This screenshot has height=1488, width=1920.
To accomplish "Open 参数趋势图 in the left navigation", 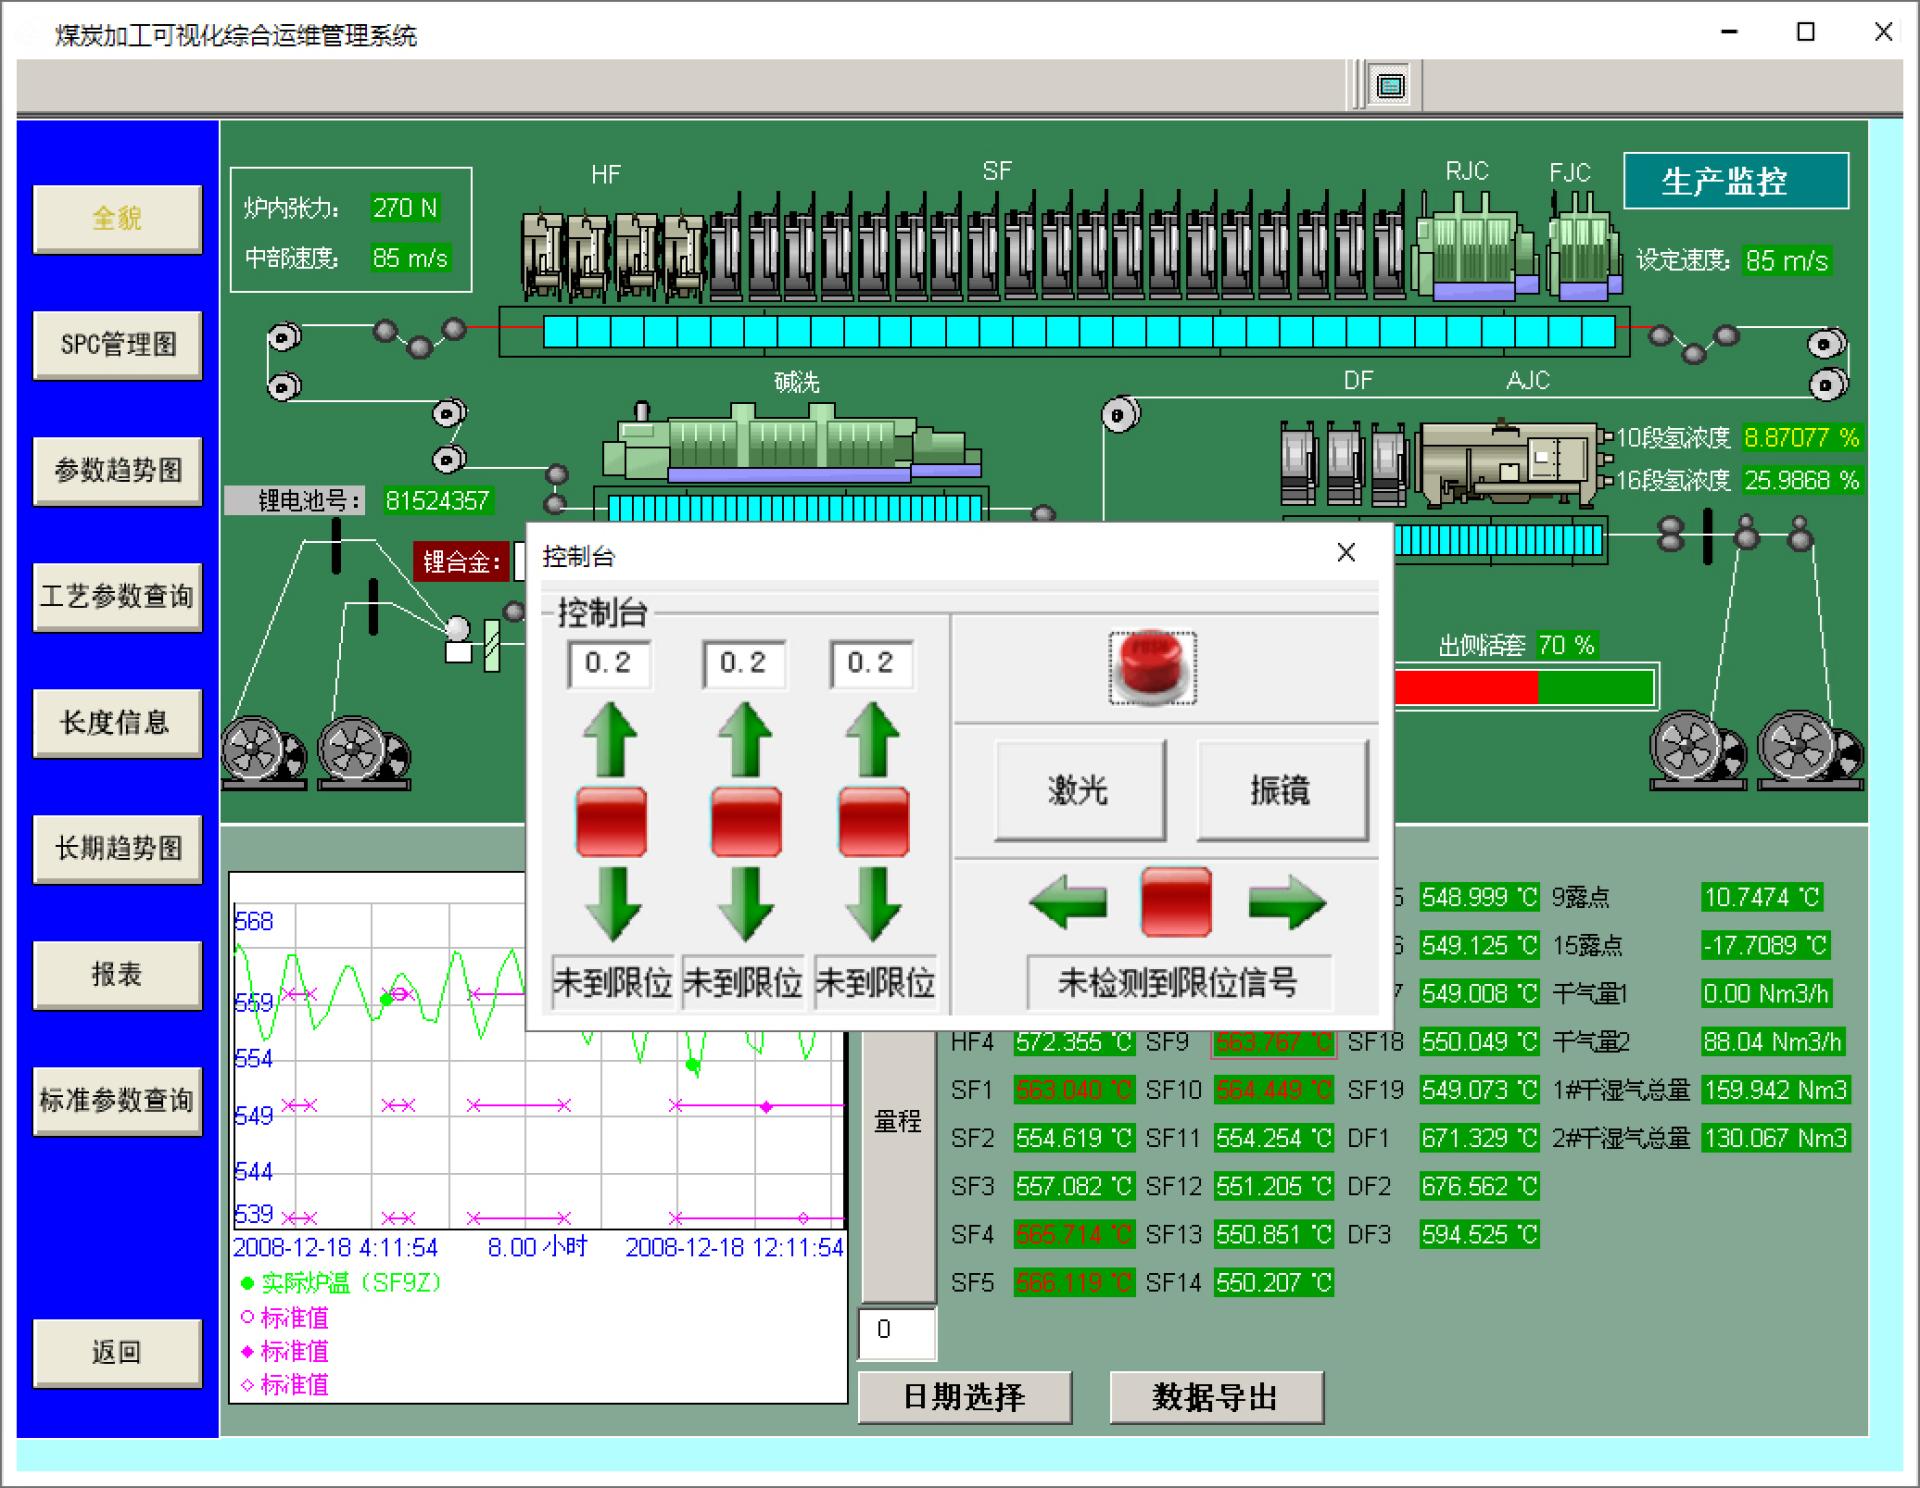I will pyautogui.click(x=117, y=470).
